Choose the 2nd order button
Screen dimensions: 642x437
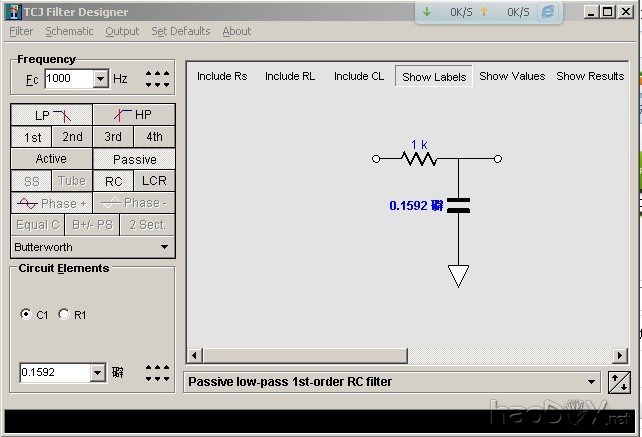coord(72,137)
